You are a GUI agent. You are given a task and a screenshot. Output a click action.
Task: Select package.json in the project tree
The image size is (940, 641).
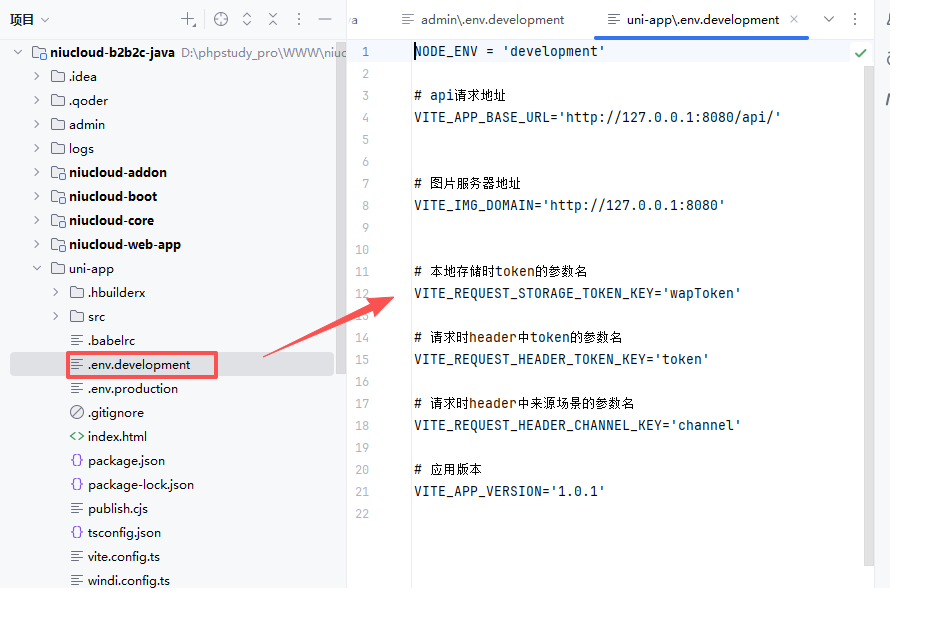tap(126, 460)
